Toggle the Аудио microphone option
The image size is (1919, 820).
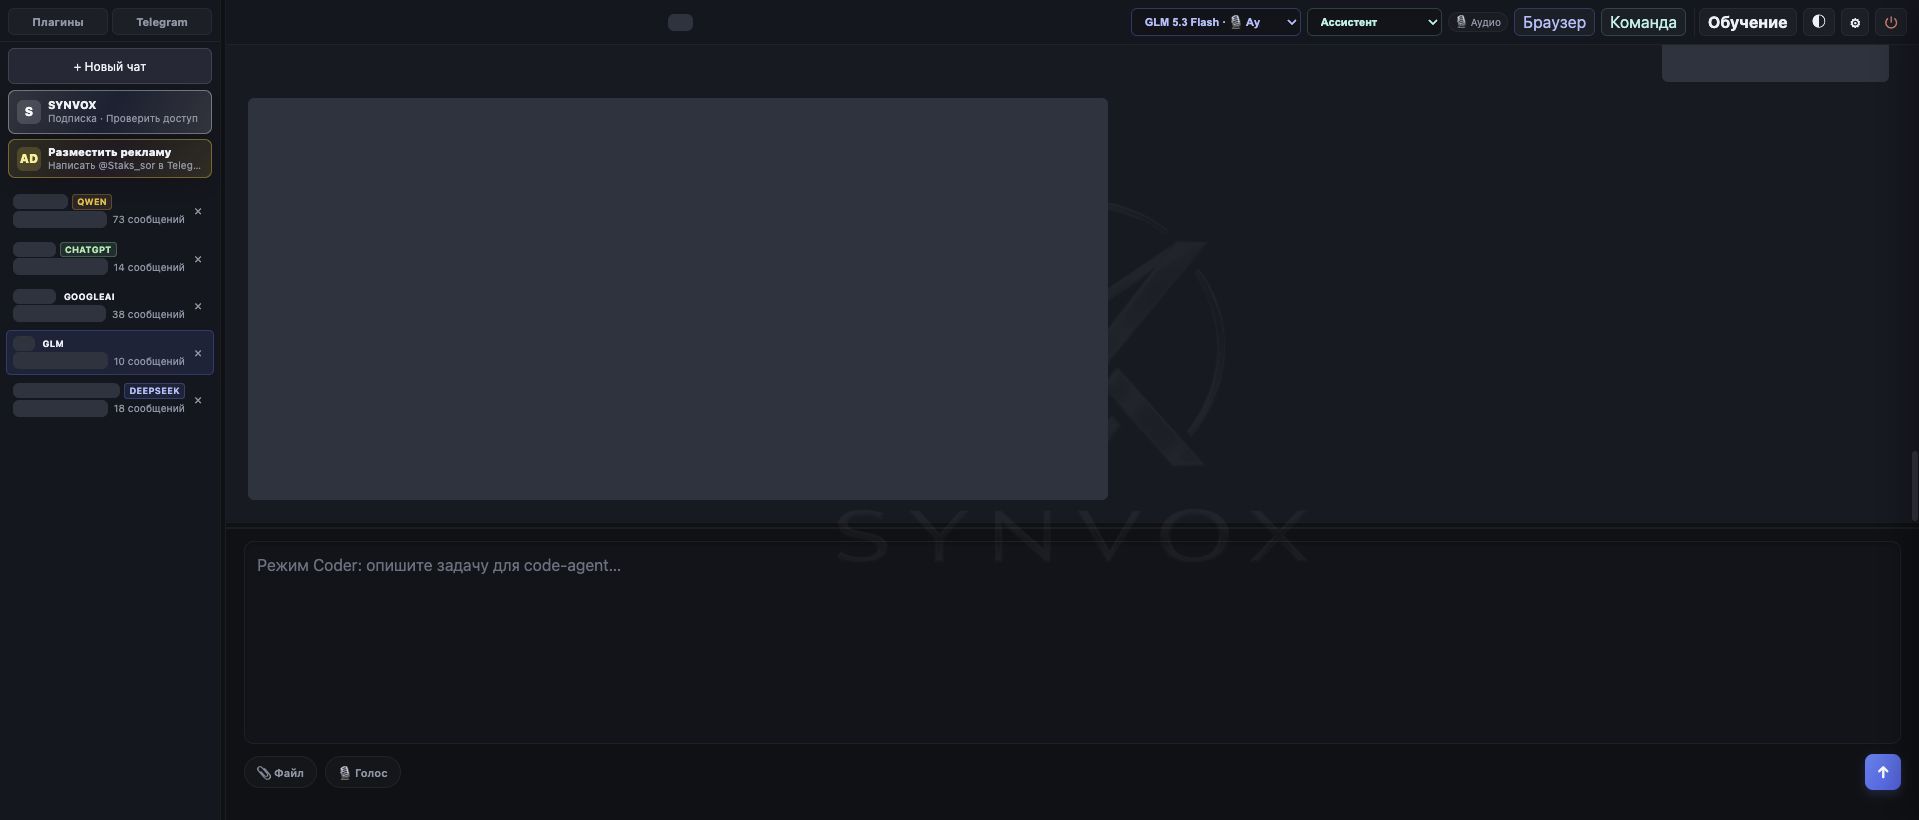click(x=1477, y=22)
